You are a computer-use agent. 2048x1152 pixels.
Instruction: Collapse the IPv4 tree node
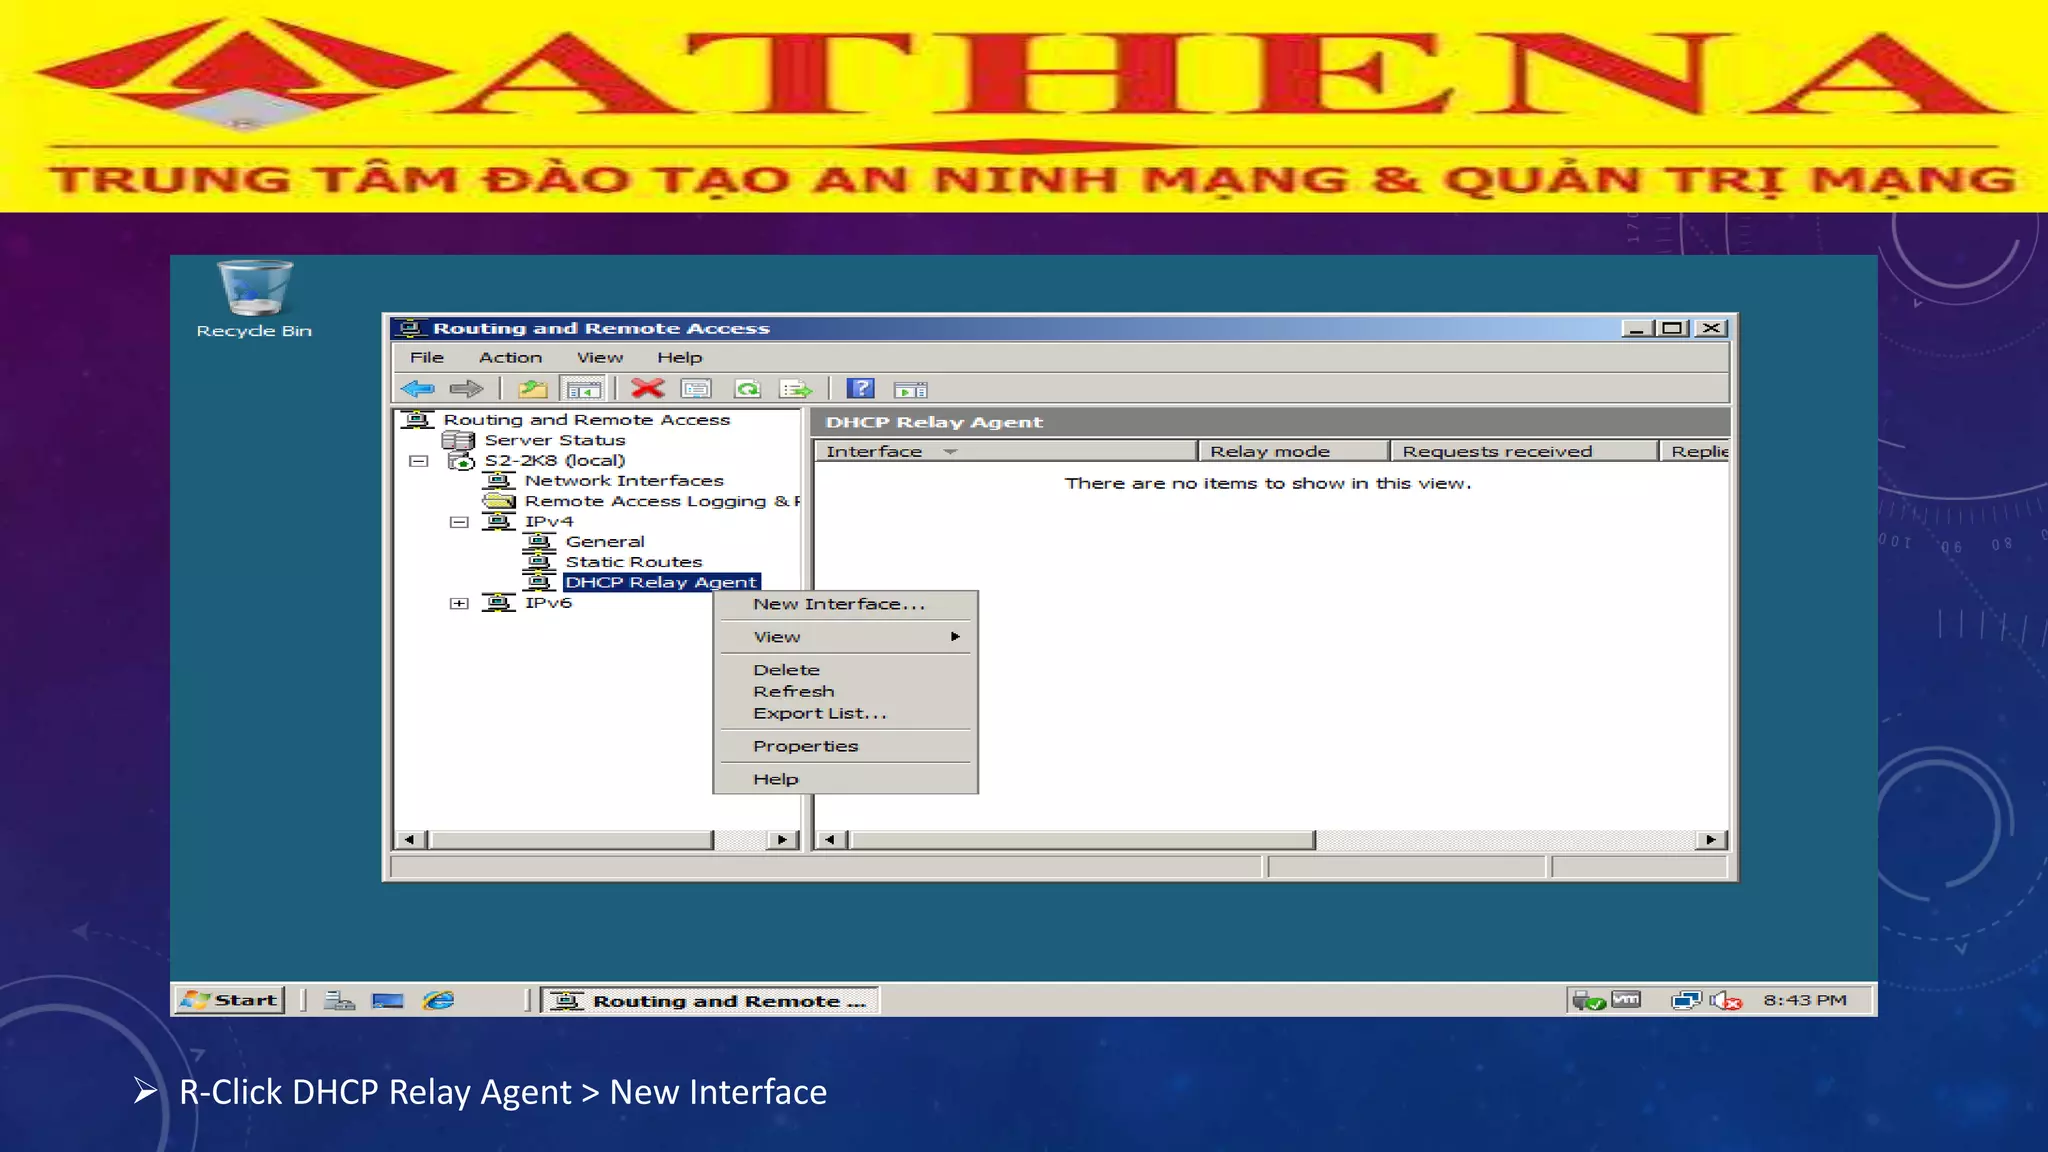459,522
